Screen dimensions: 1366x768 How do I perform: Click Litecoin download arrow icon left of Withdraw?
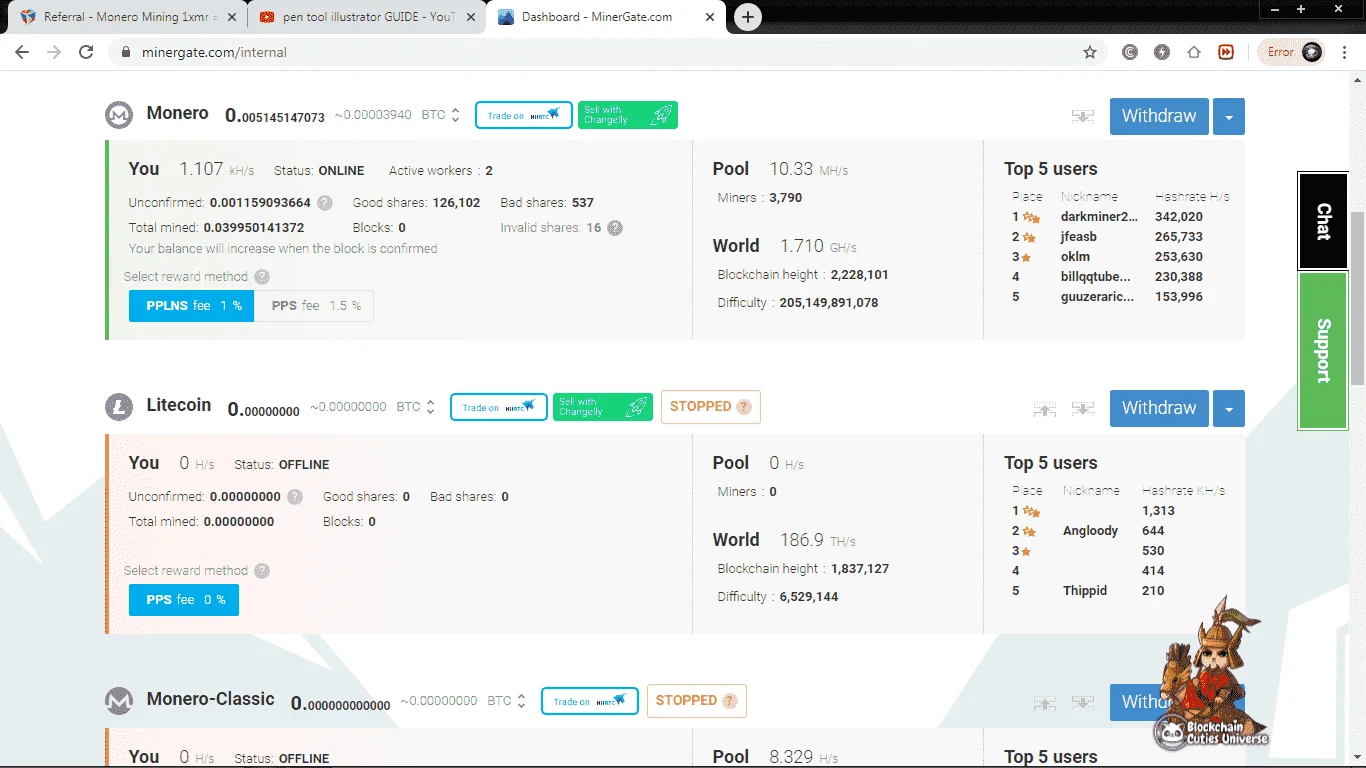point(1083,408)
